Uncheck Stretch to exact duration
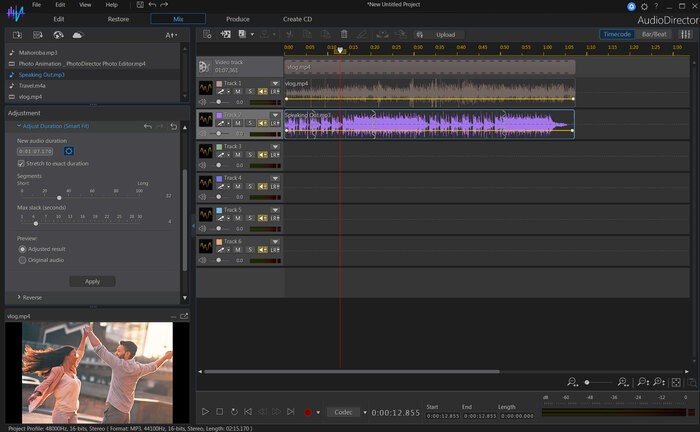This screenshot has height=432, width=700. (x=21, y=162)
